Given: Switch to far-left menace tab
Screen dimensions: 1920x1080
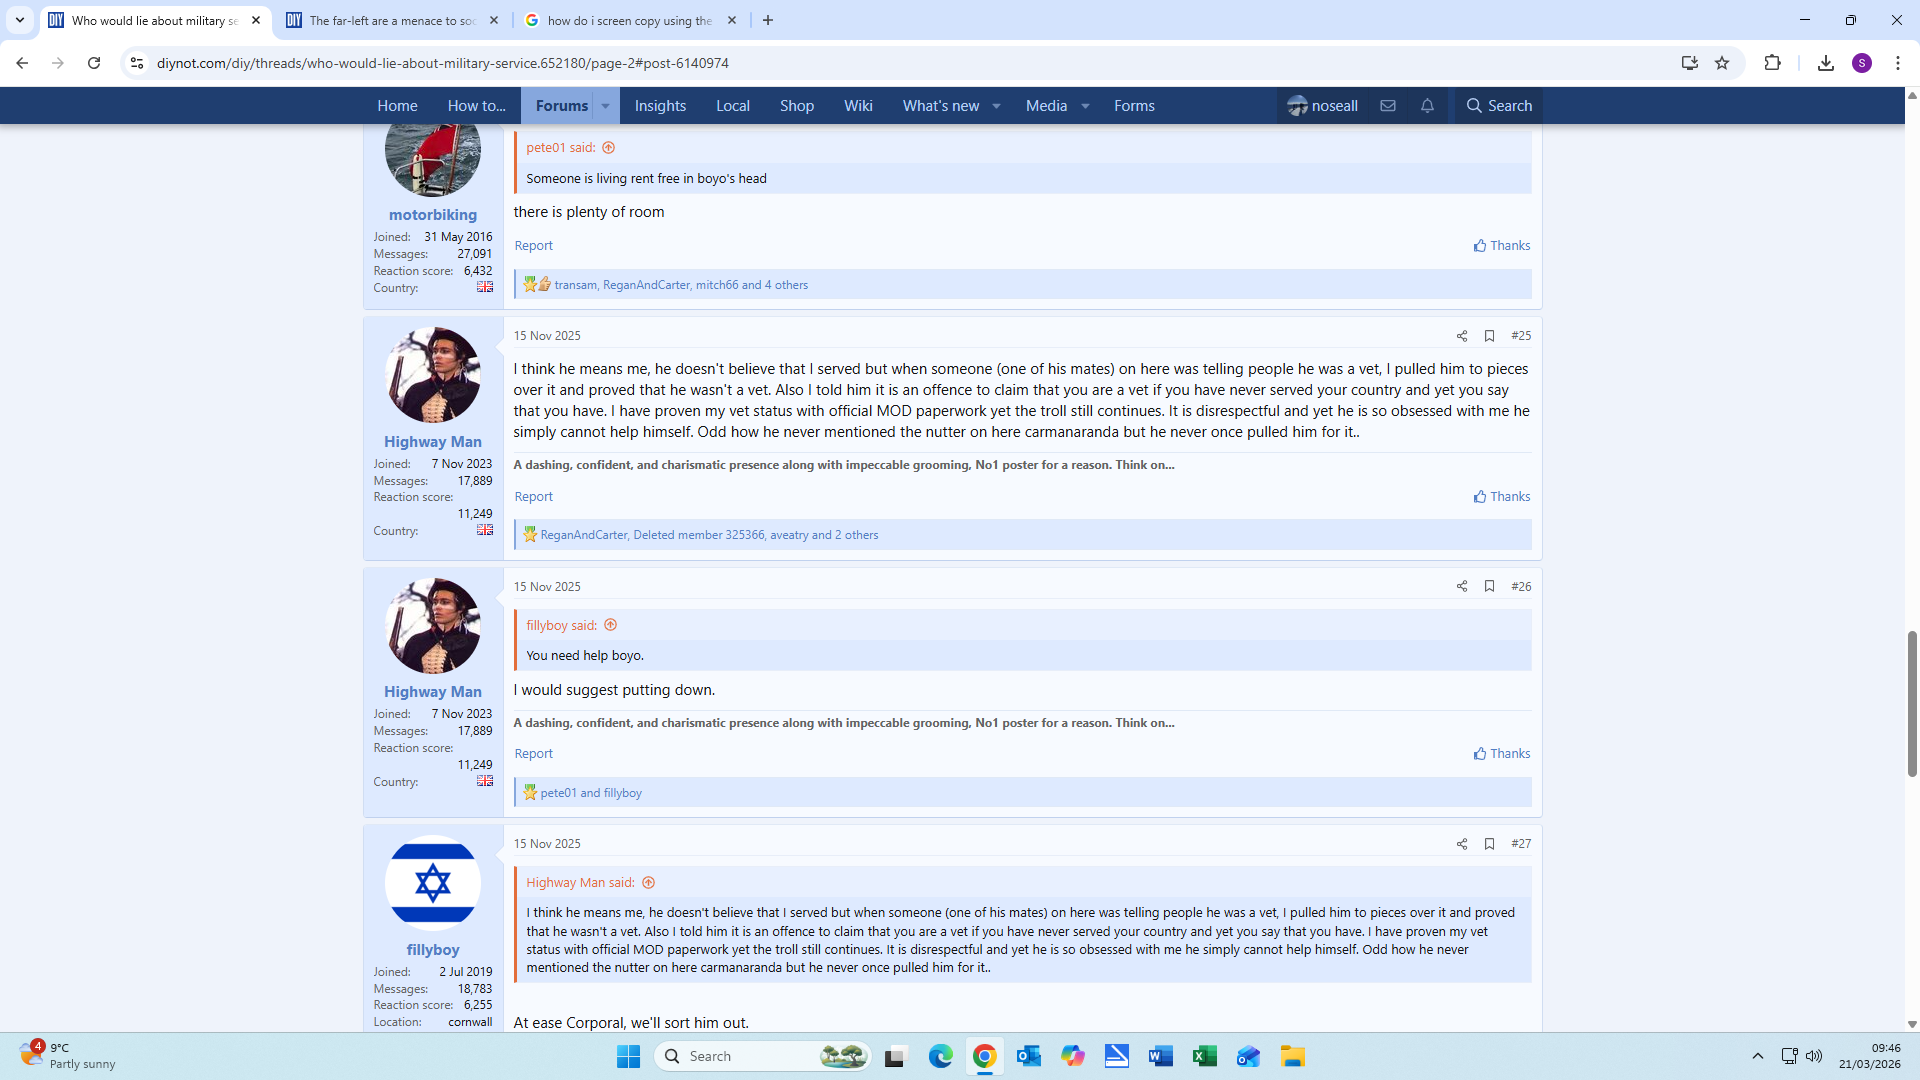Looking at the screenshot, I should [392, 20].
